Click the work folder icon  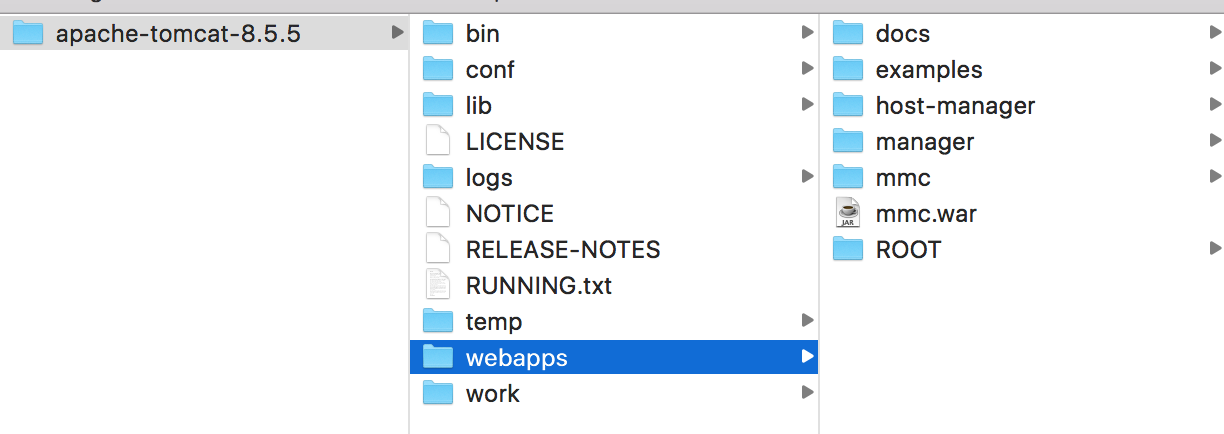tap(439, 393)
